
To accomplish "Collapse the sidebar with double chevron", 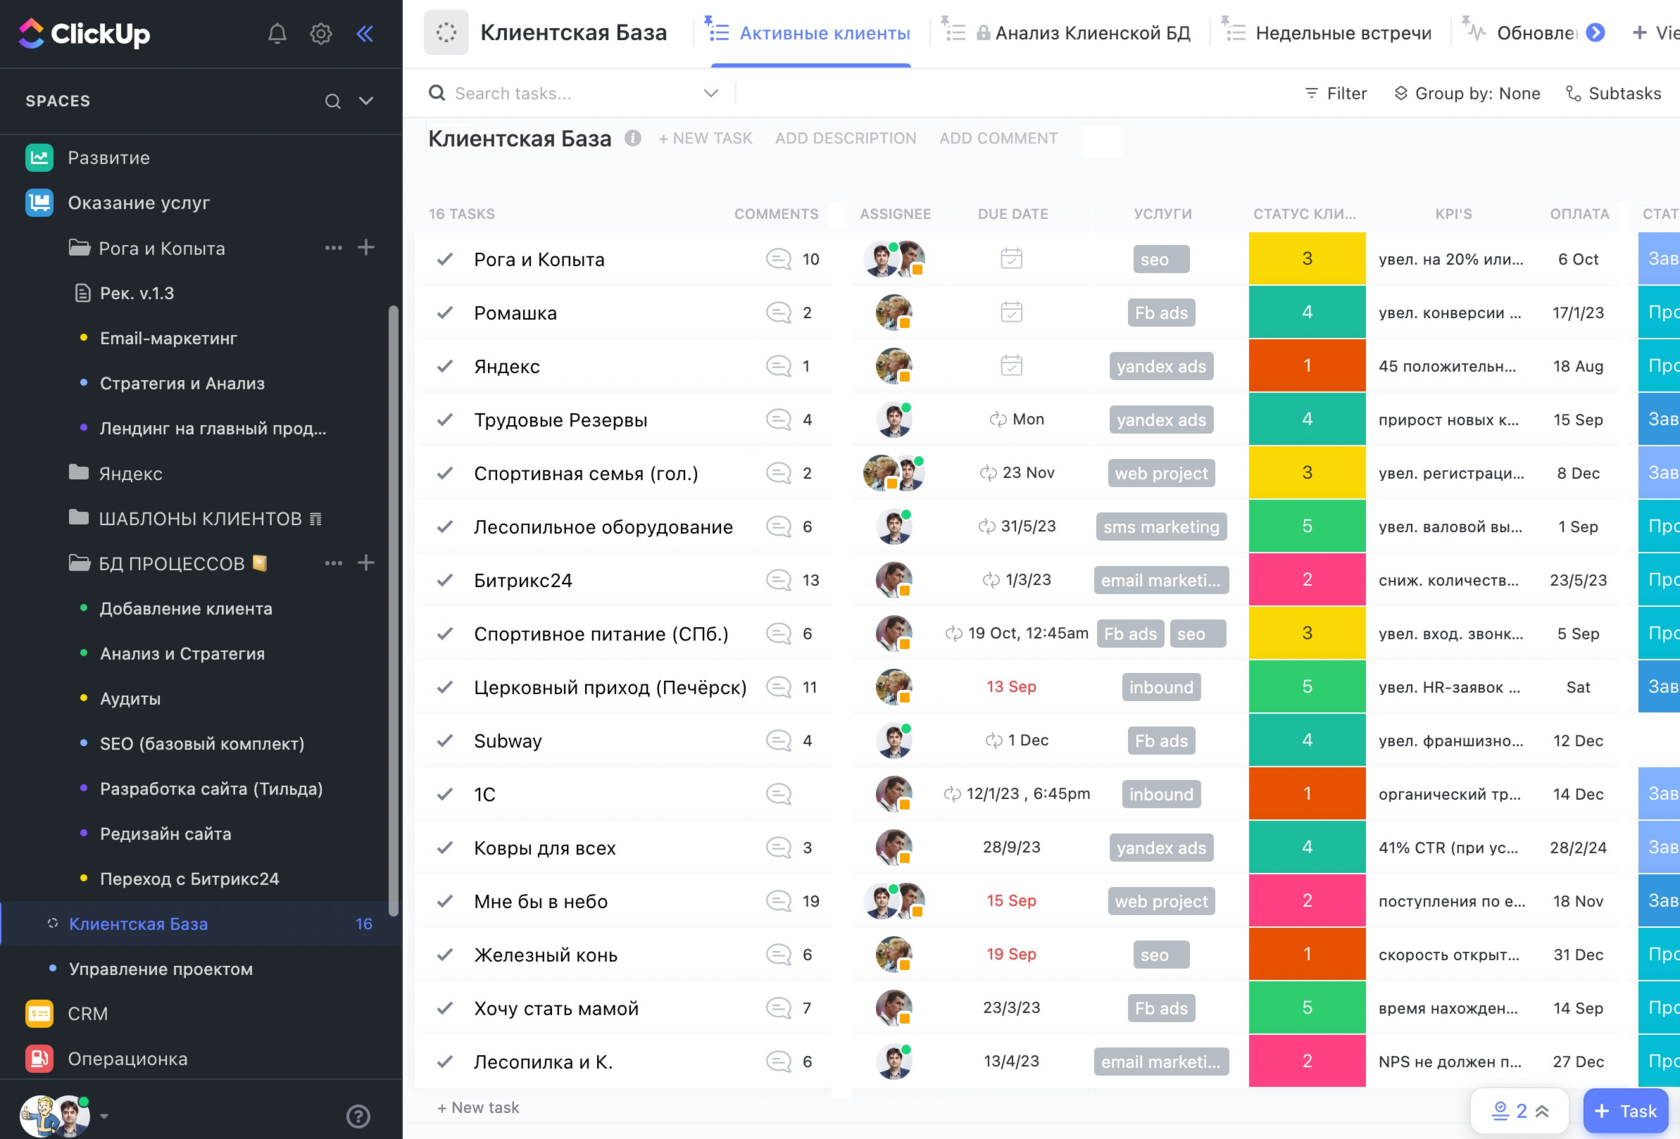I will coord(365,33).
